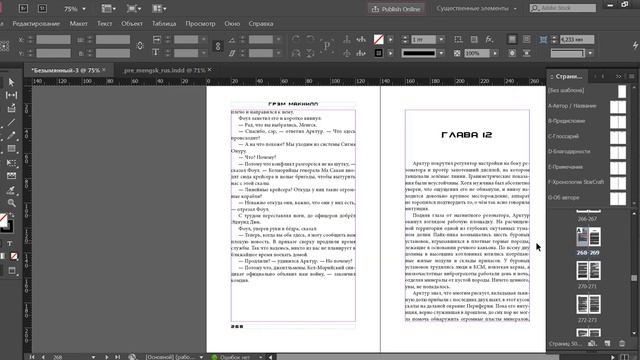Open the effects fx button
The height and width of the screenshot is (360, 640).
[x=489, y=39]
